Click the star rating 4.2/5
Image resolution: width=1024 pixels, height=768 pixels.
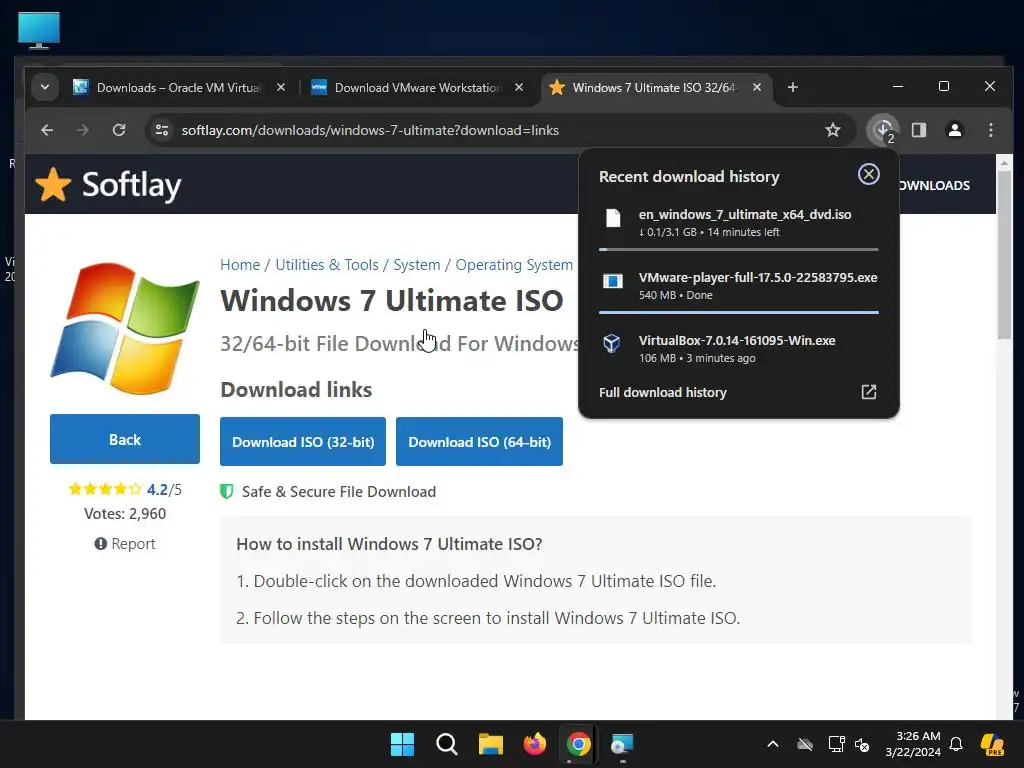point(125,489)
